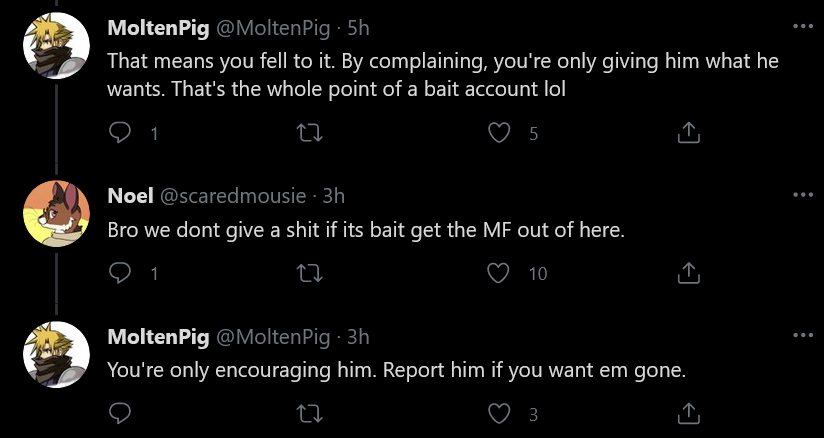Reply to MoltenPig's bait account tweet

tap(119, 133)
